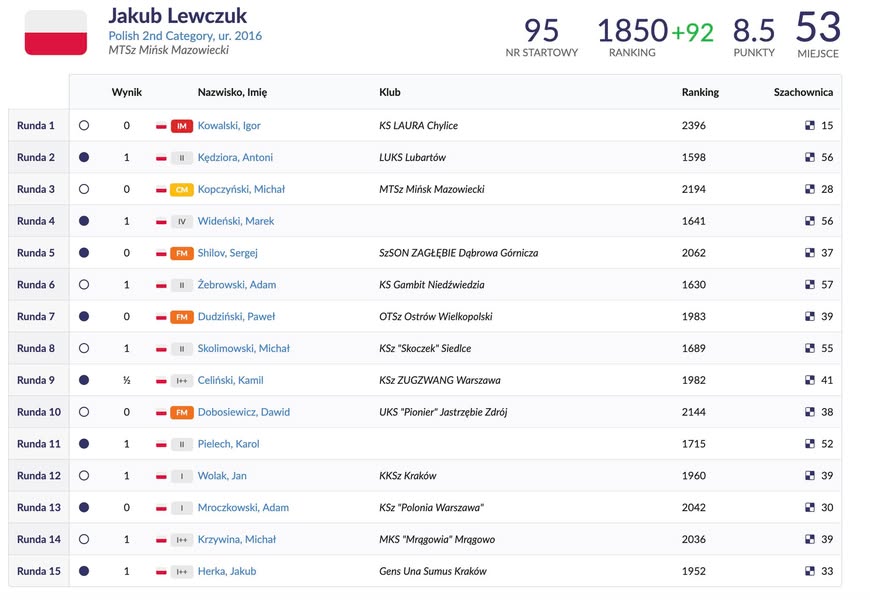Viewport: 870px width, 600px height.
Task: Click the white piece circle in Runda 6
Action: (84, 285)
